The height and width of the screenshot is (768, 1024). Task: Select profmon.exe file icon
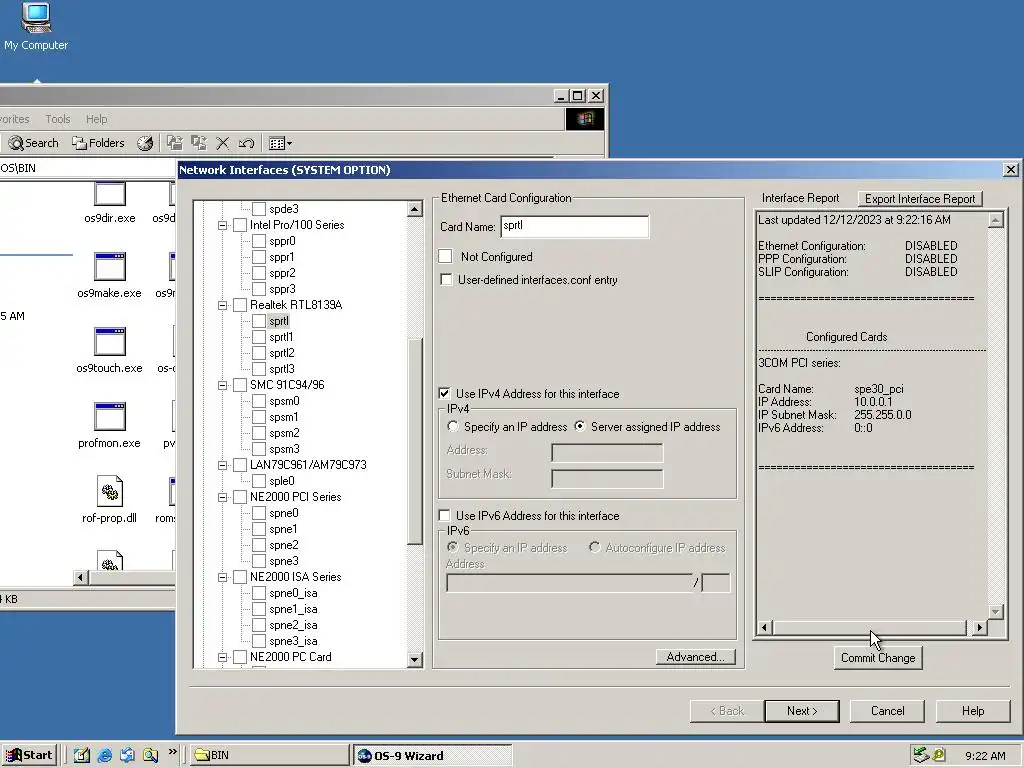coord(109,426)
